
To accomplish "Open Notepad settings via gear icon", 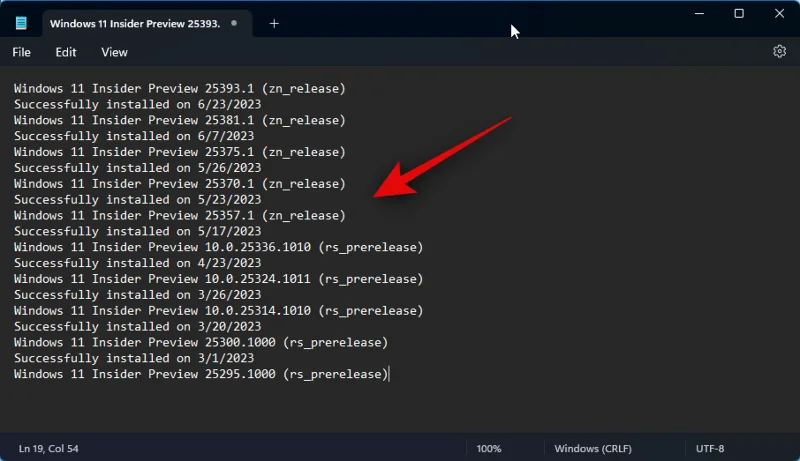I will 779,52.
